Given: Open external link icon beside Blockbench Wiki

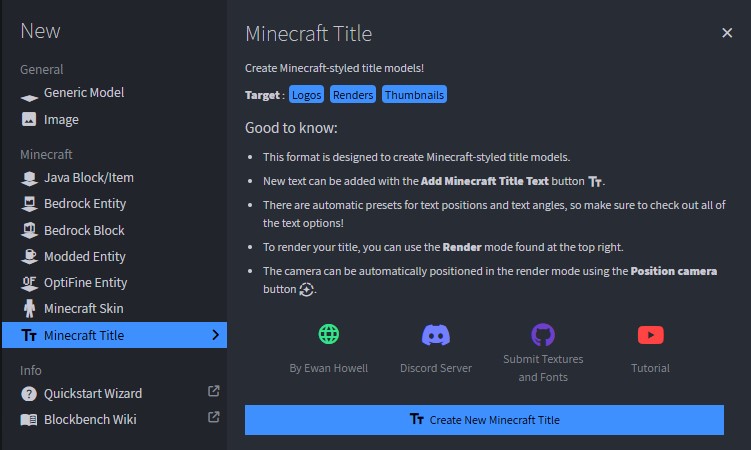Looking at the screenshot, I should [213, 418].
